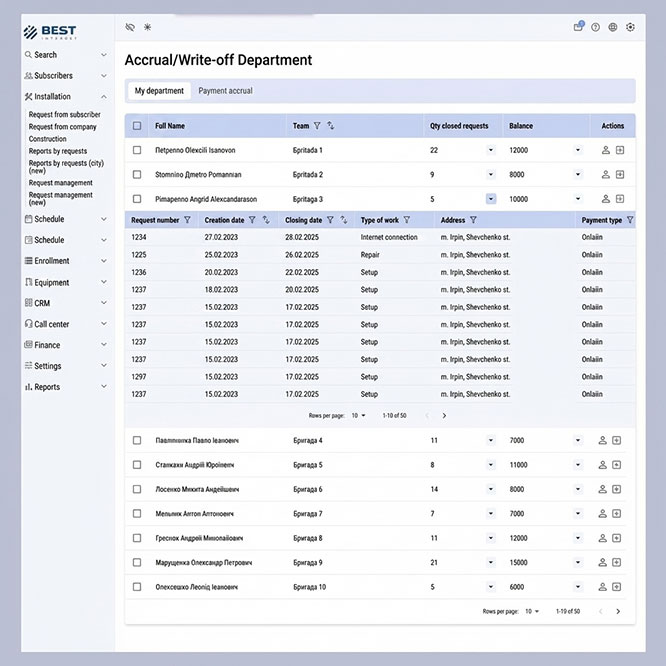Viewport: 666px width, 666px height.
Task: Go to Reports by requests link
Action: click(58, 151)
